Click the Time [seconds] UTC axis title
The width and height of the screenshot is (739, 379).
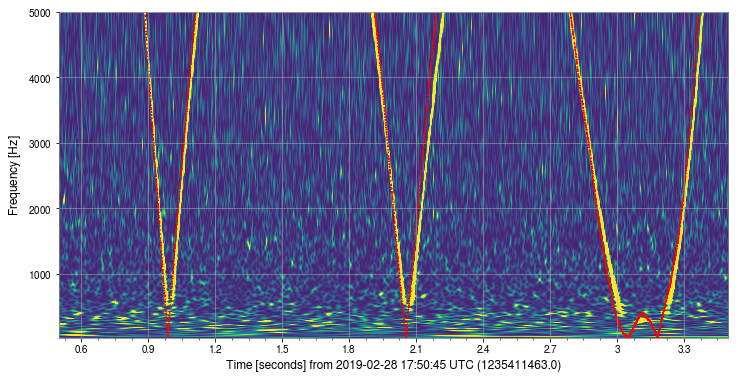click(394, 365)
